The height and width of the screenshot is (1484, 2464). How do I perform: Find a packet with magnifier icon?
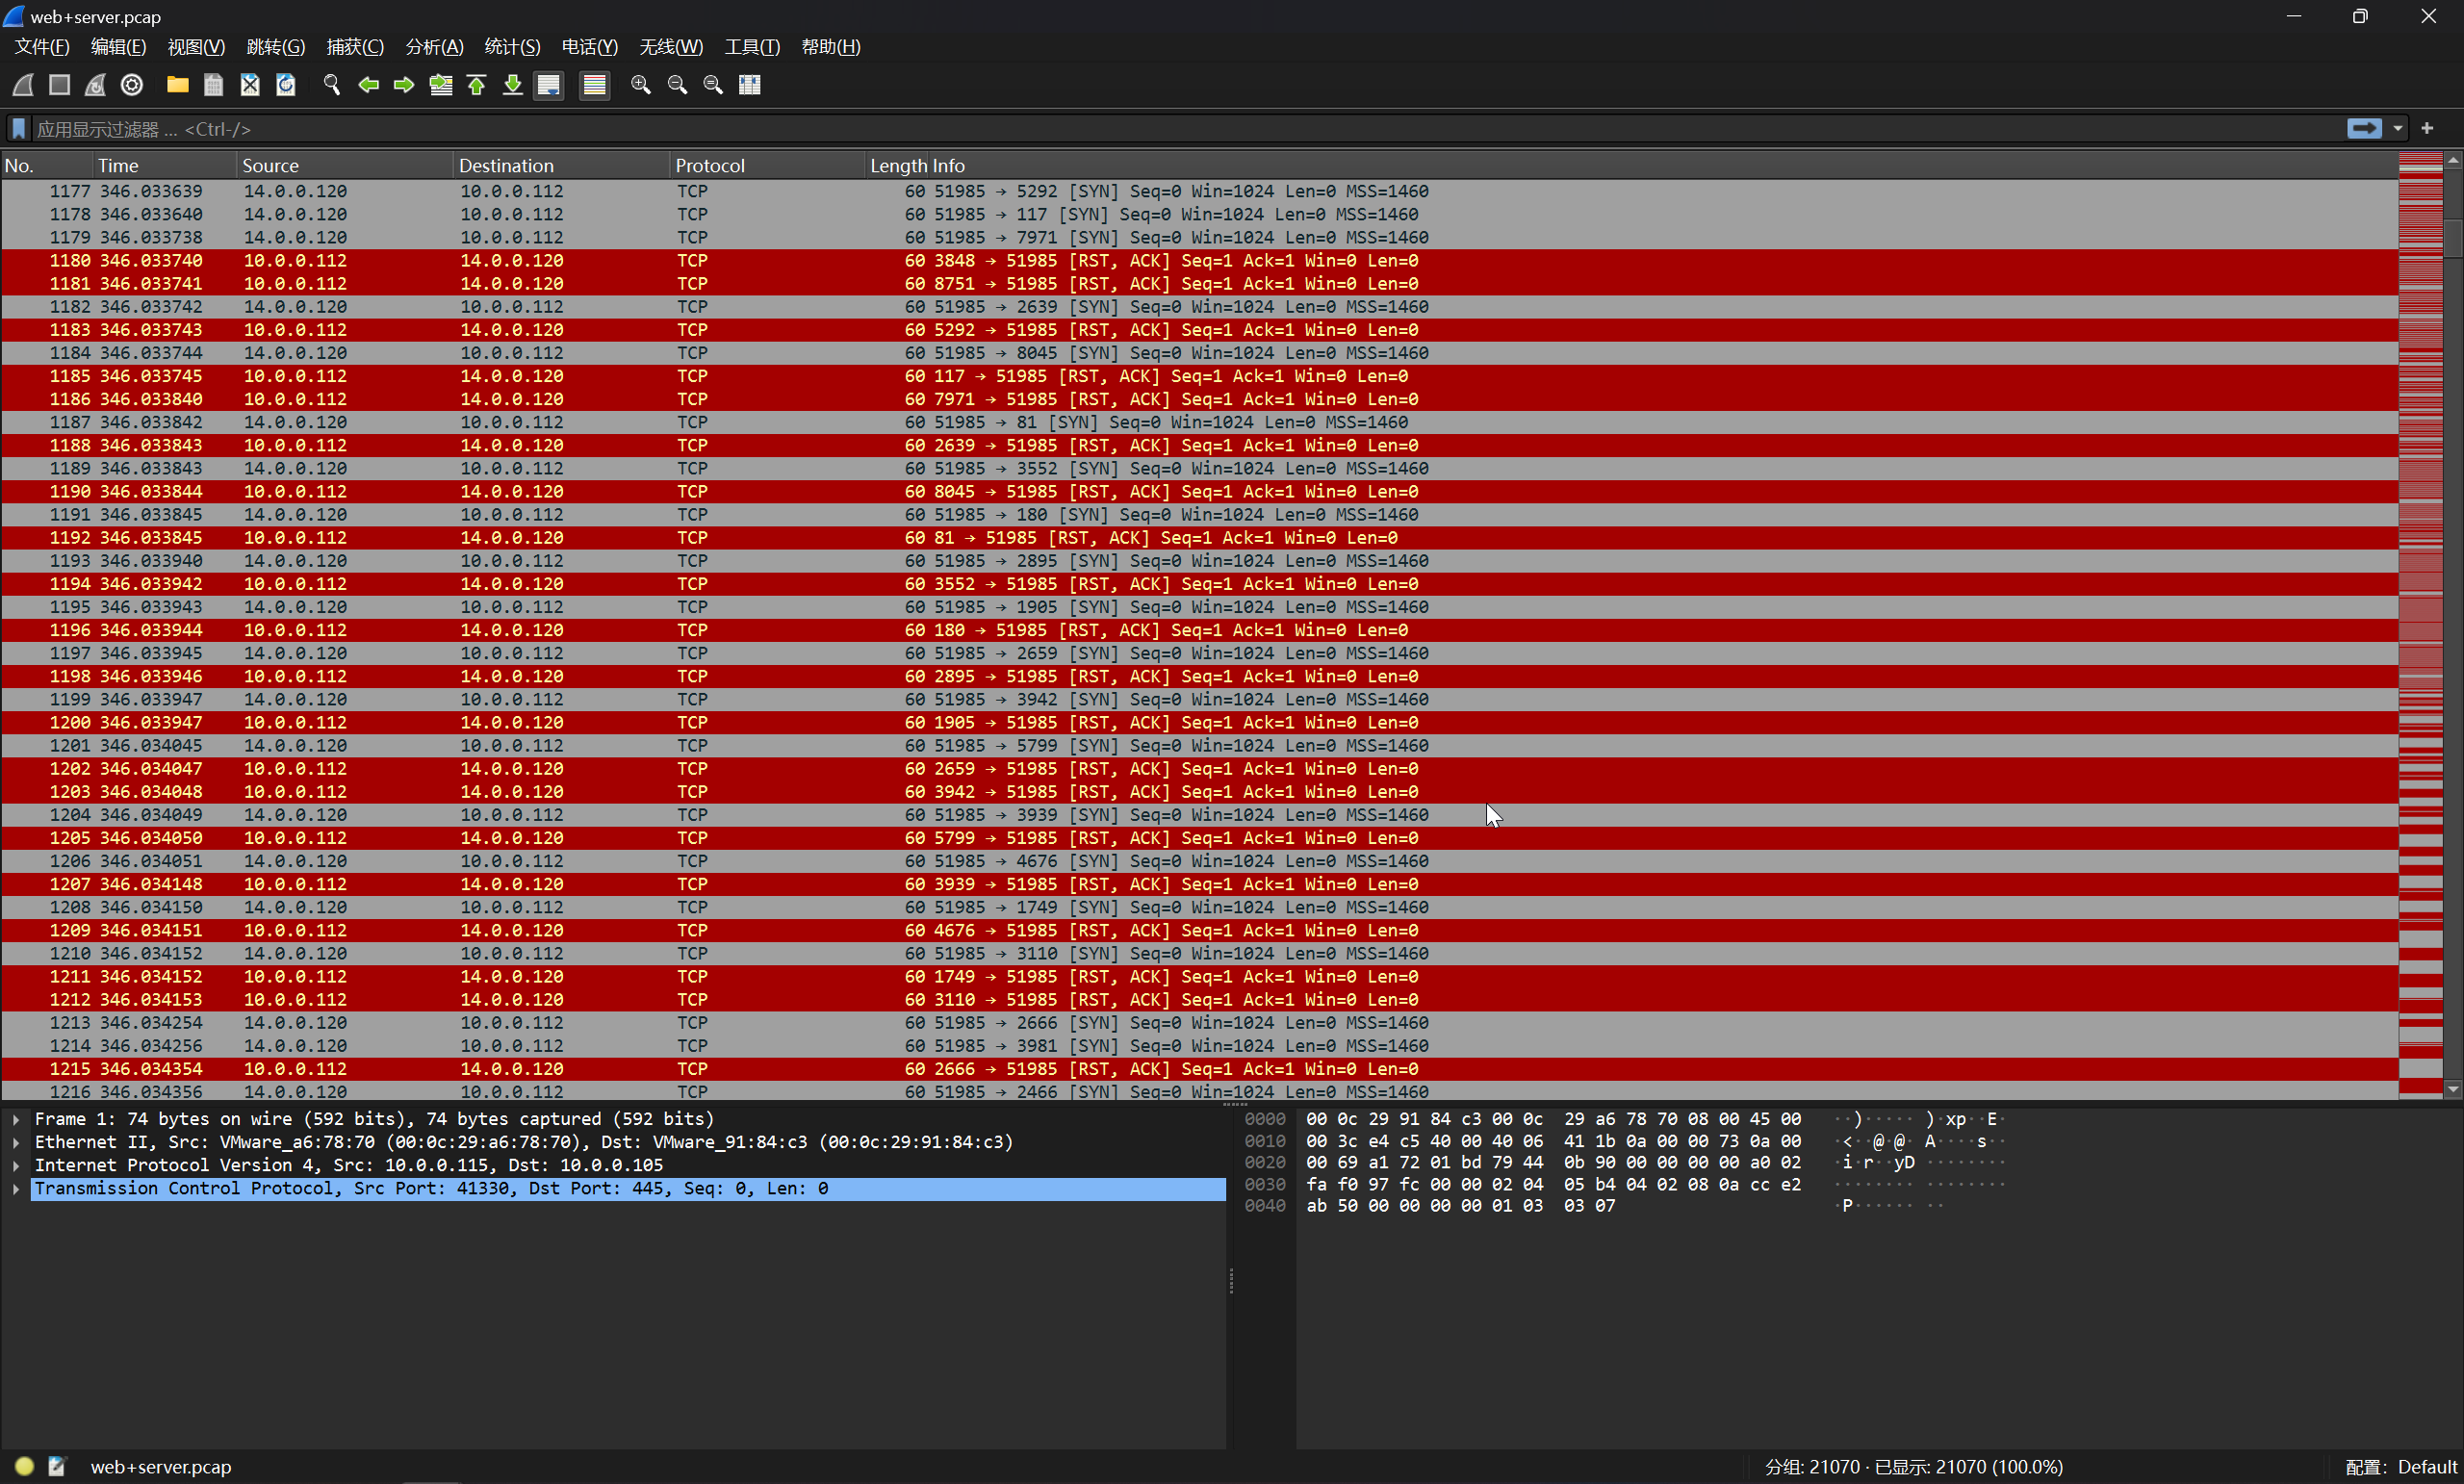332,85
